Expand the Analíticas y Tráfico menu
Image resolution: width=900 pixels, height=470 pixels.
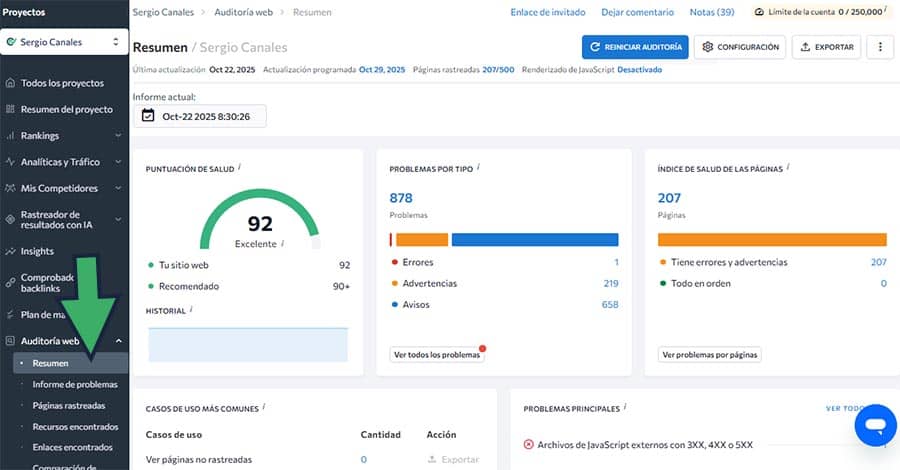(118, 162)
